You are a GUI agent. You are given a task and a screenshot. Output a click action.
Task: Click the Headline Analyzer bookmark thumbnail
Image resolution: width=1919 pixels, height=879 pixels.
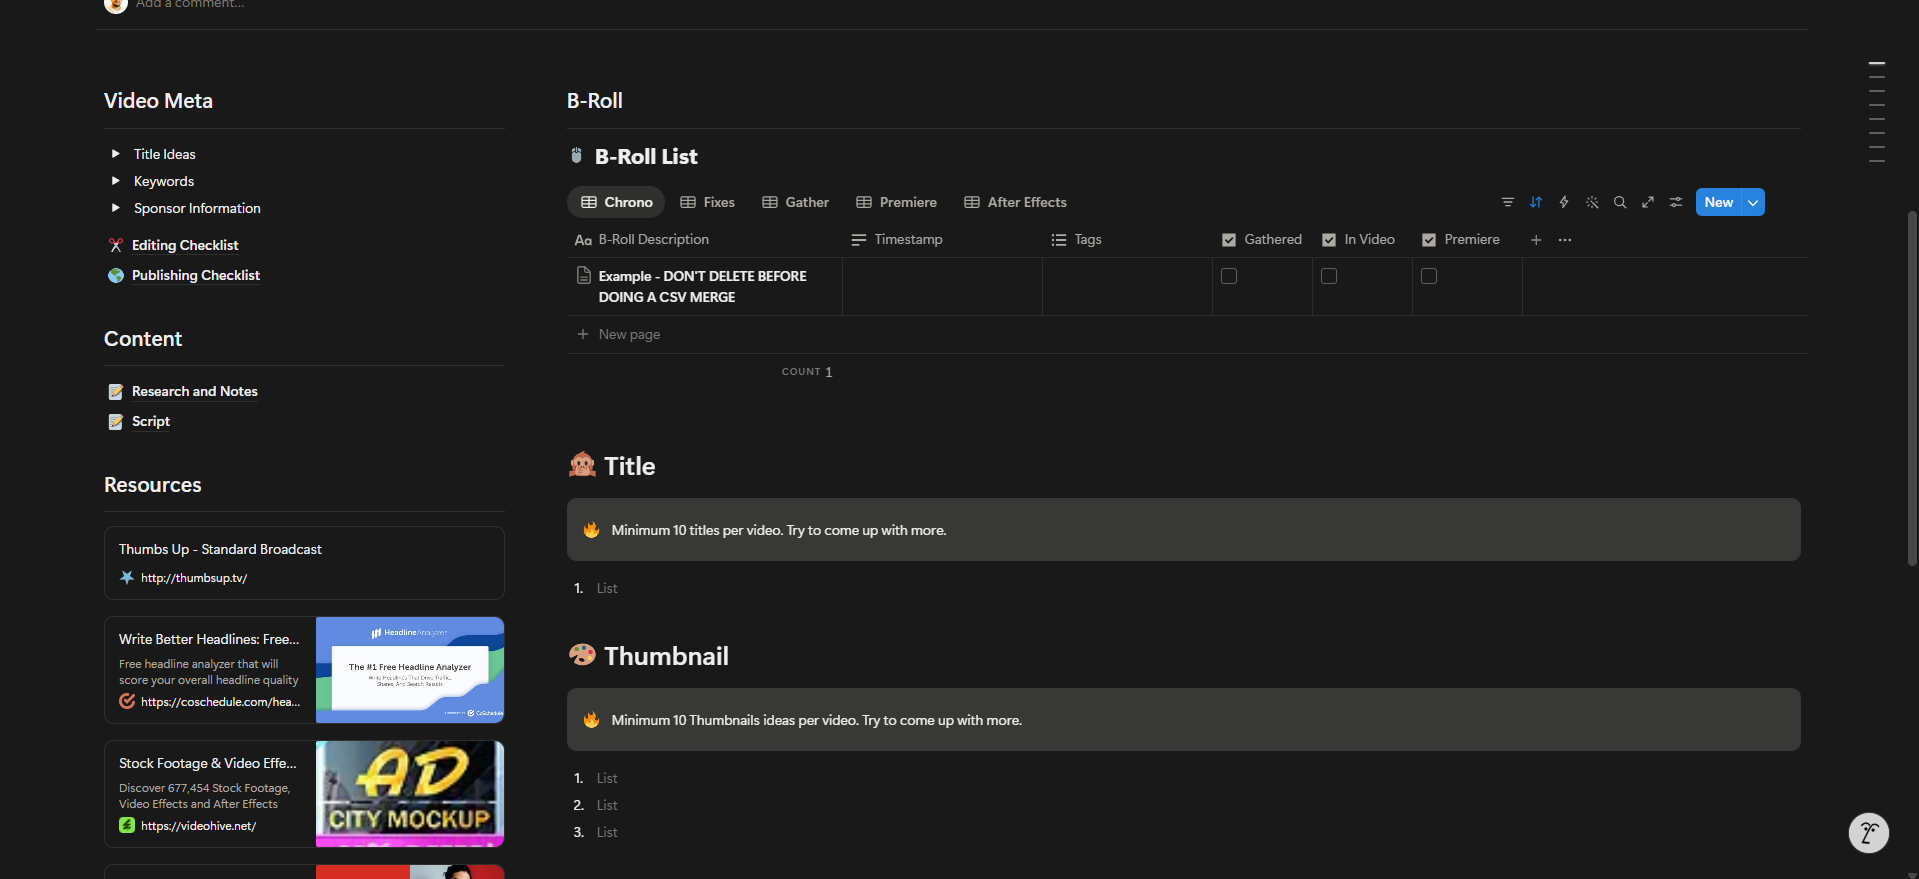(410, 670)
